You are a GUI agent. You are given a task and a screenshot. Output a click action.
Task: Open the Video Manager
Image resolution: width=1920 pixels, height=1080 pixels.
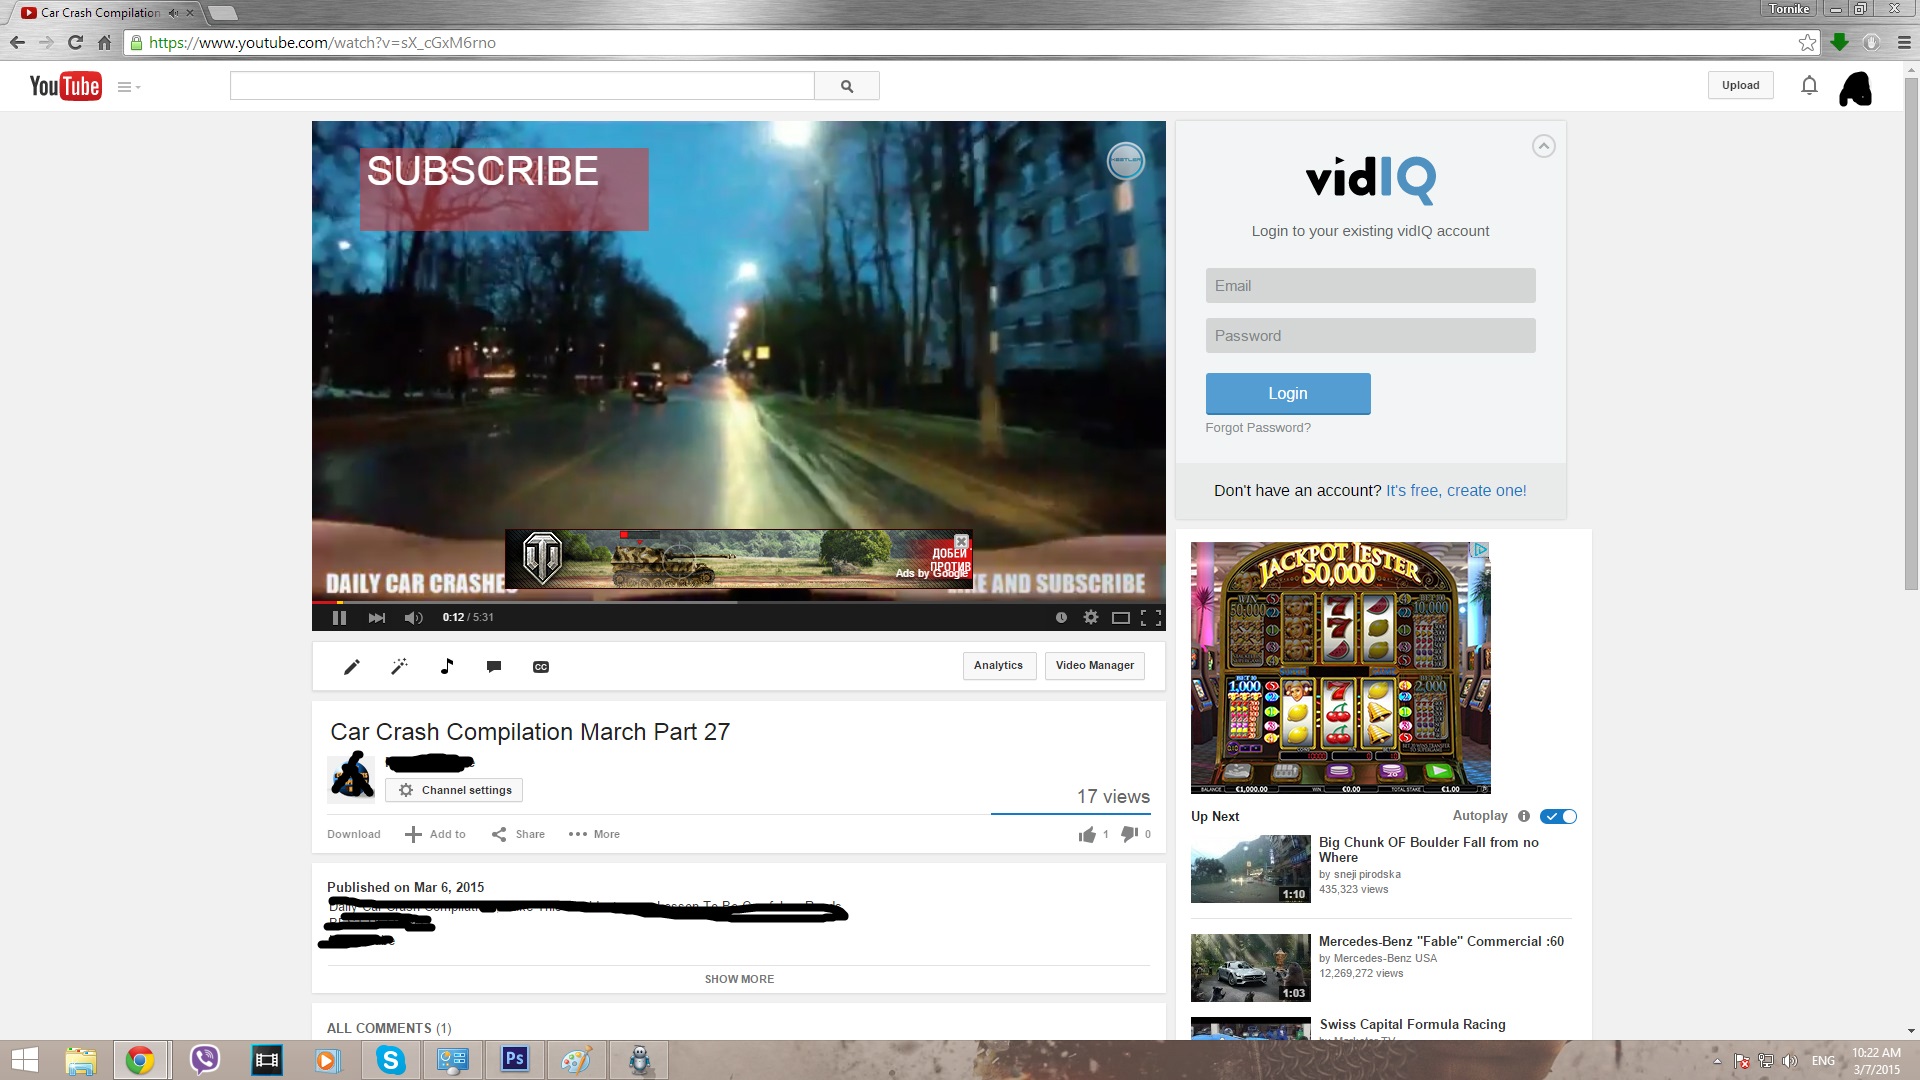point(1094,666)
